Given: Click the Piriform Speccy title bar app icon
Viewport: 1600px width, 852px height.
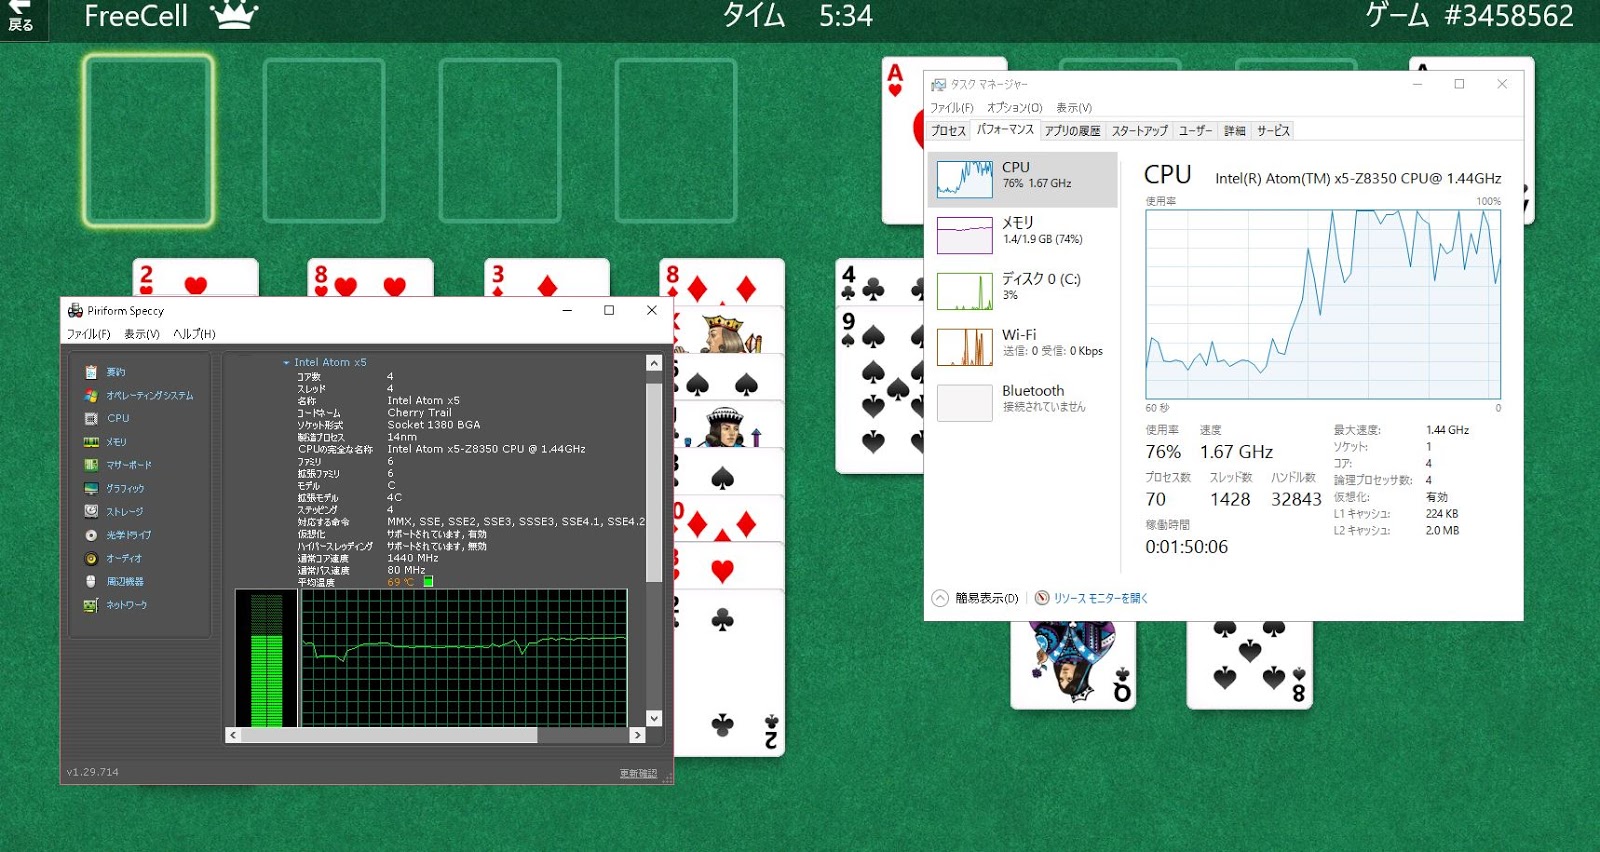Looking at the screenshot, I should point(75,310).
